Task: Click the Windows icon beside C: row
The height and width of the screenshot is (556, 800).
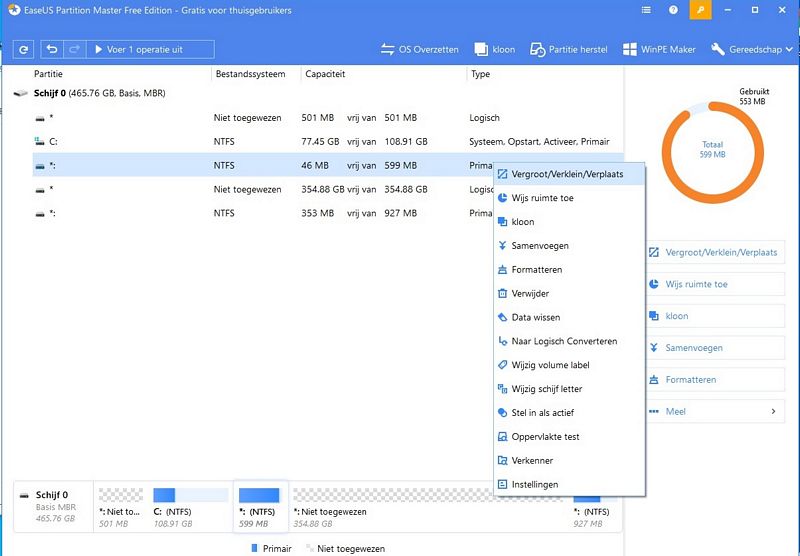Action: (x=39, y=141)
